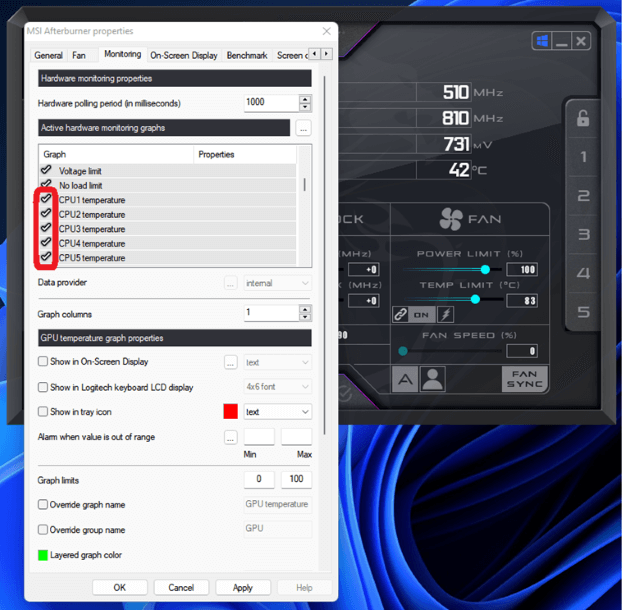Image resolution: width=622 pixels, height=610 pixels.
Task: Click the Data provider ellipsis button
Action: pyautogui.click(x=230, y=283)
